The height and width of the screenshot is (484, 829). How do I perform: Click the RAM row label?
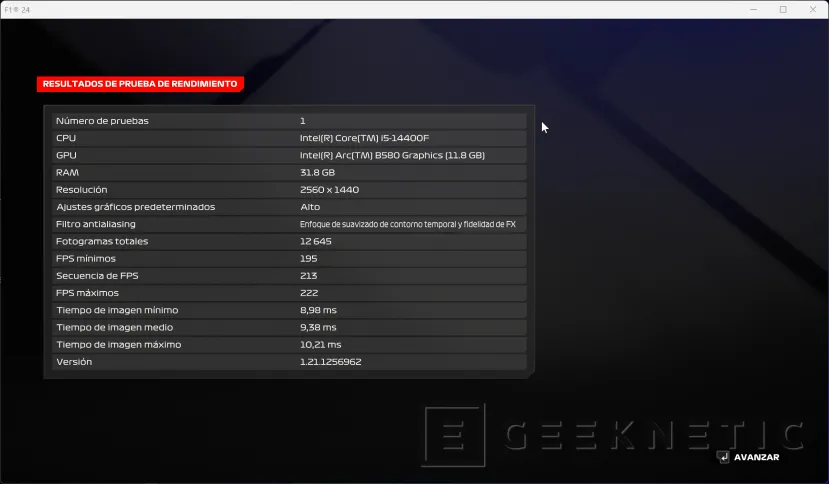click(67, 172)
